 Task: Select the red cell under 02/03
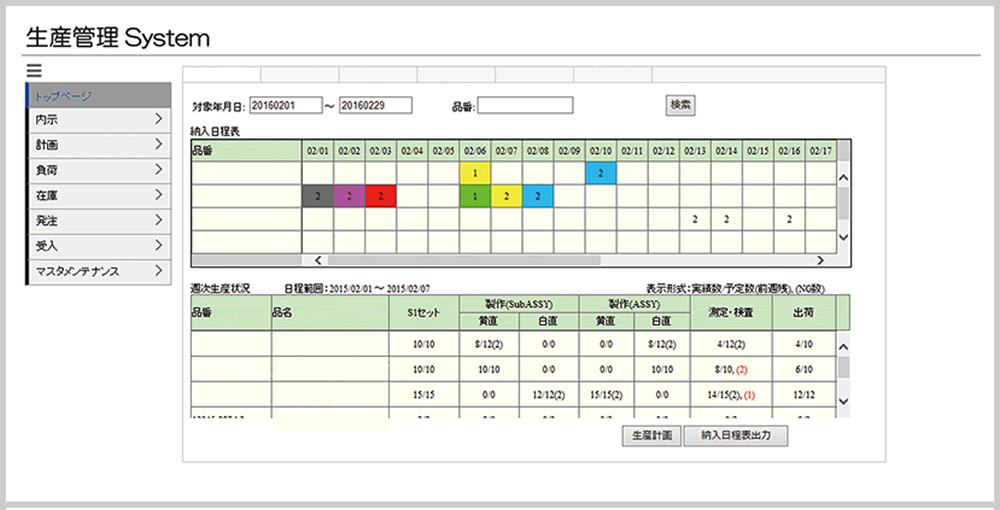click(x=380, y=197)
